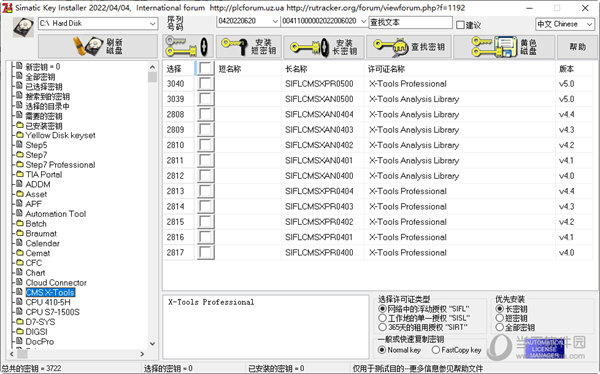Toggle the 建议 checkbox
The width and height of the screenshot is (600, 374).
pyautogui.click(x=460, y=25)
